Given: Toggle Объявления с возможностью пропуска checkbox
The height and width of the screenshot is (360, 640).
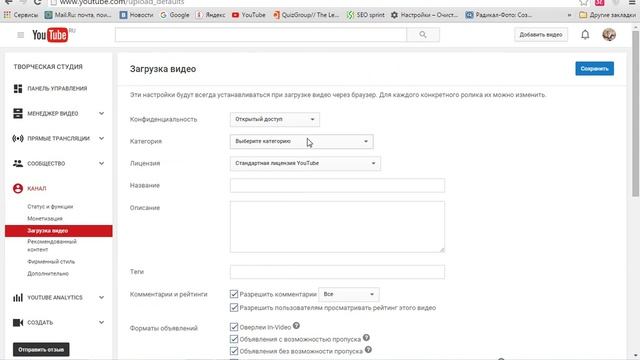Looking at the screenshot, I should (234, 339).
